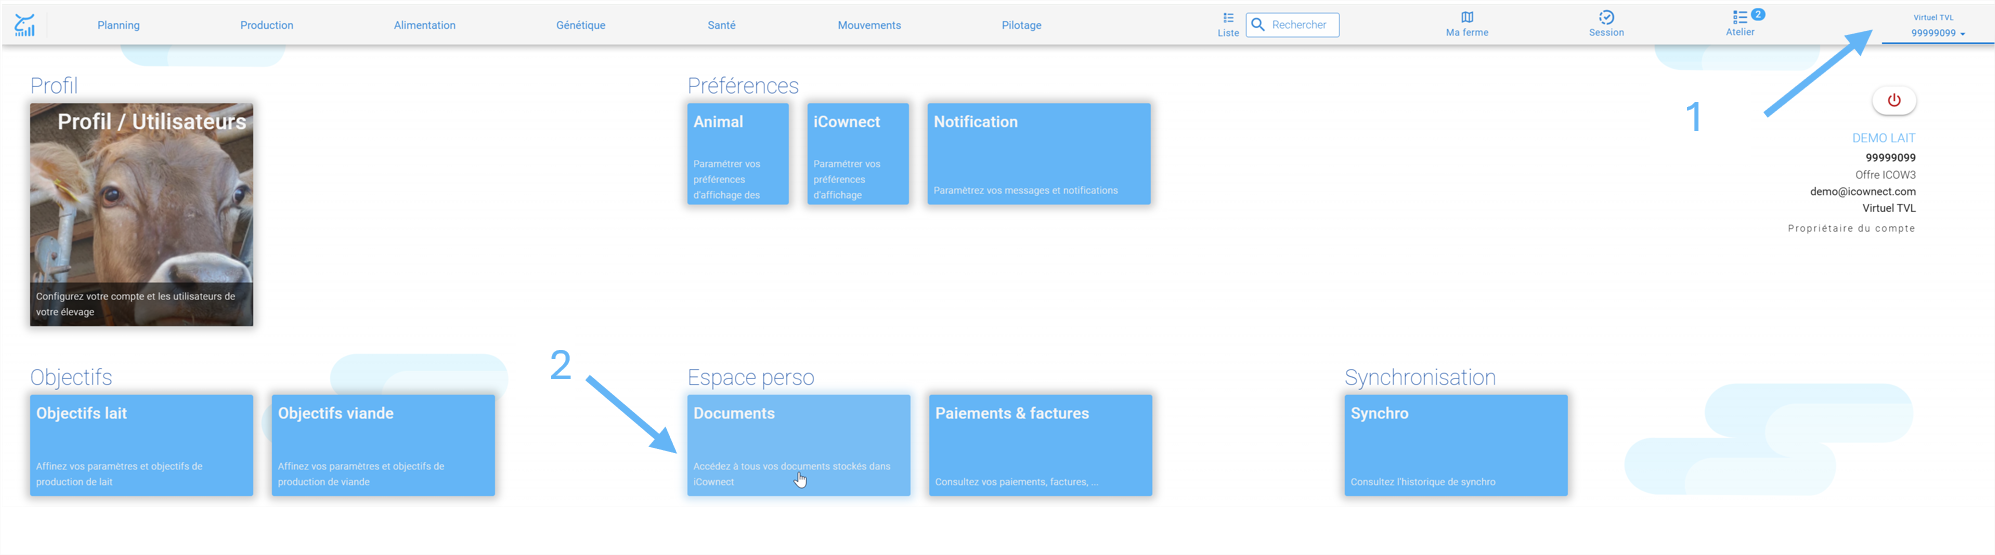Expand the 99999099 account dropdown
The width and height of the screenshot is (1995, 555).
tap(1938, 33)
